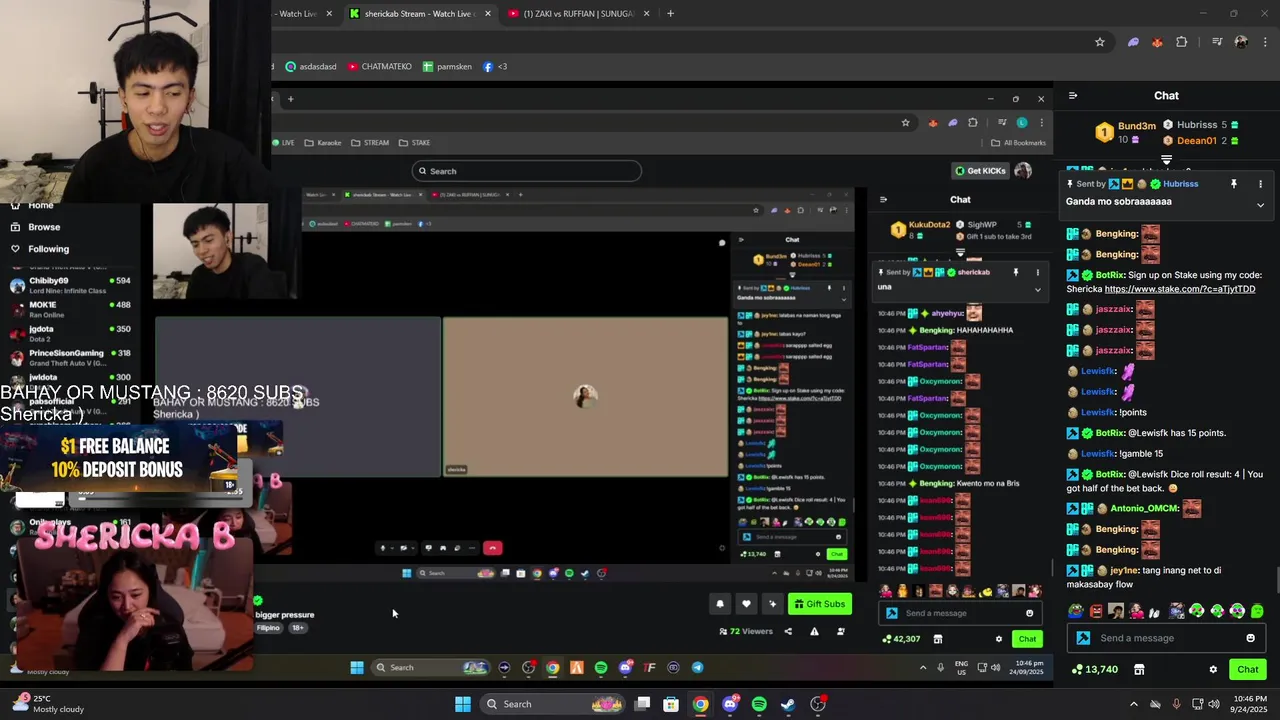The image size is (1280, 720).
Task: Open outer chat settings gear
Action: 1213,669
